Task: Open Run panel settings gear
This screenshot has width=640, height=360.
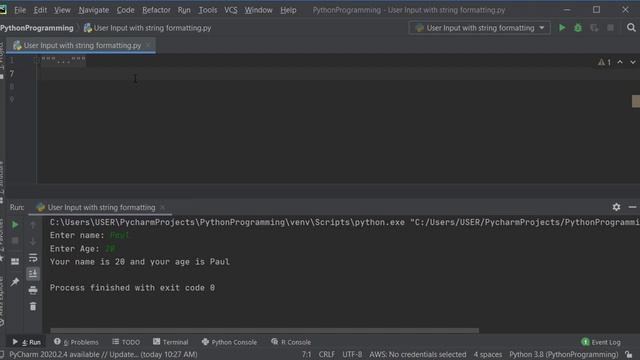Action: [x=616, y=207]
